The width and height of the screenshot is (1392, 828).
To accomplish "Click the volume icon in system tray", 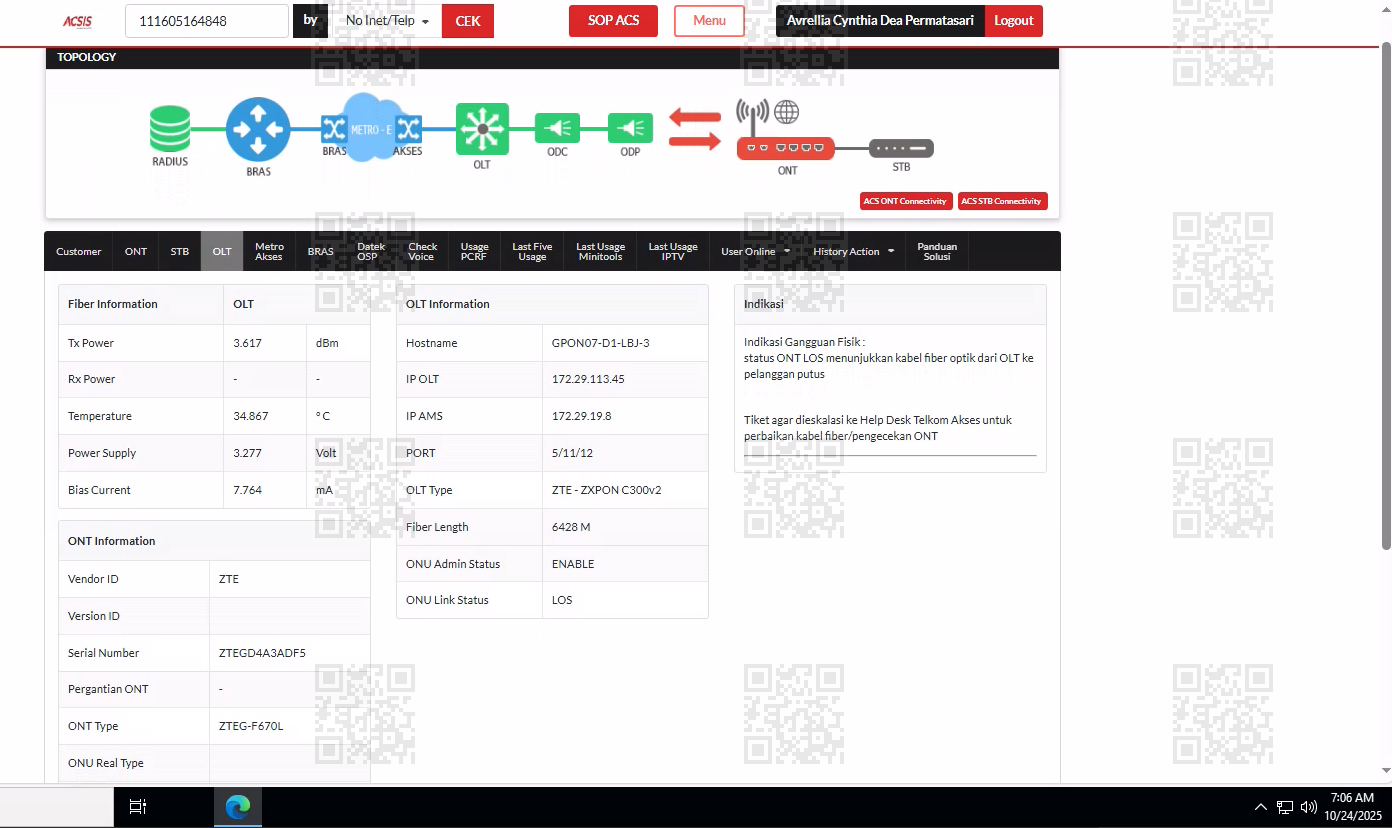I will [1308, 807].
